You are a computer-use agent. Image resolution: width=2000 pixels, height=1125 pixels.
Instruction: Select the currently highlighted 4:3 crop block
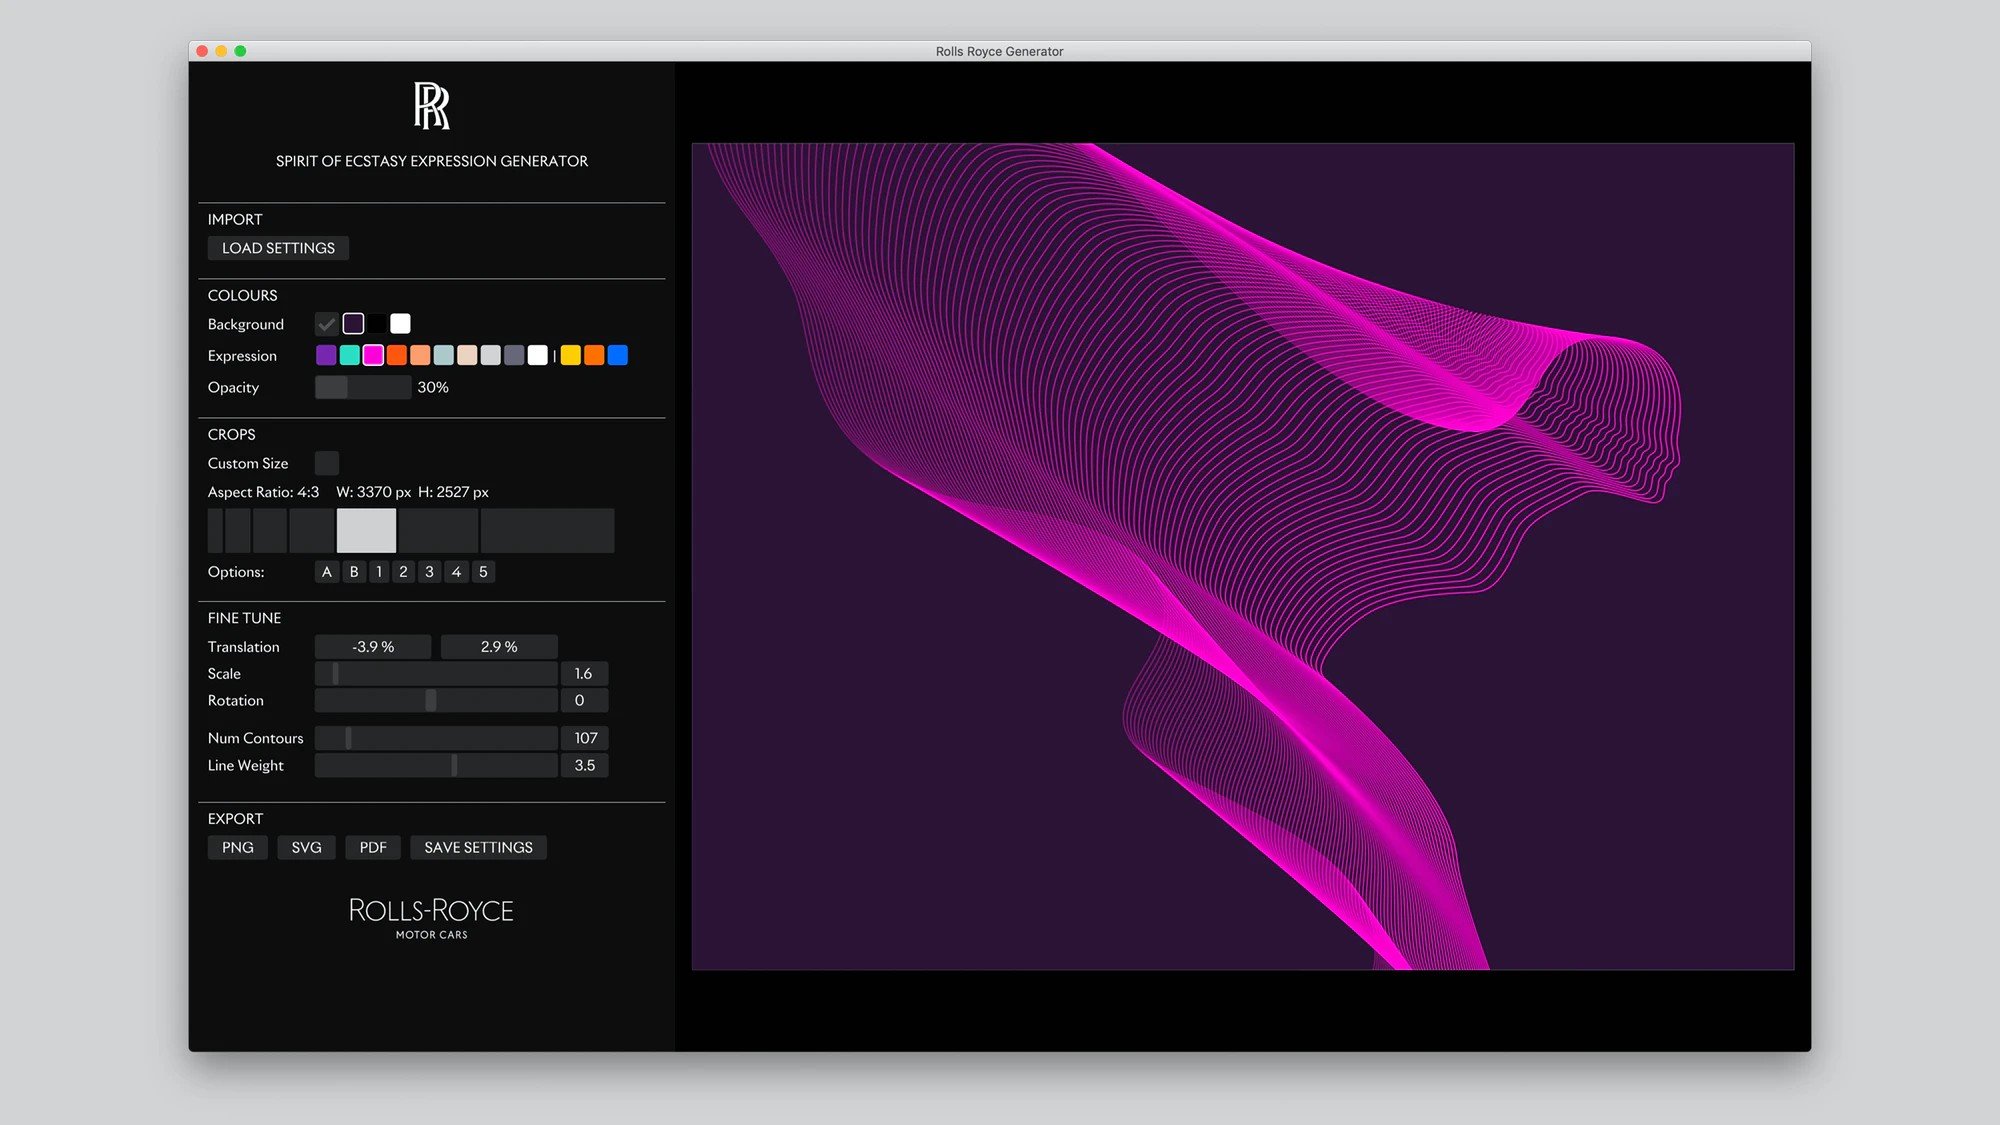click(366, 530)
